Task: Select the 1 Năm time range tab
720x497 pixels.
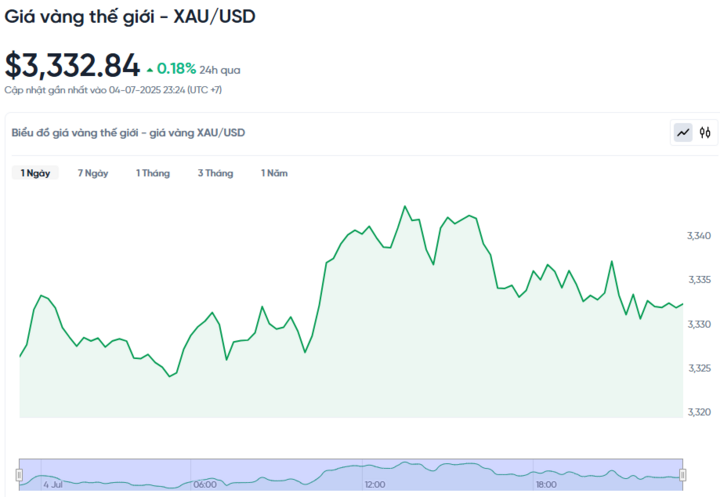Action: 274,173
